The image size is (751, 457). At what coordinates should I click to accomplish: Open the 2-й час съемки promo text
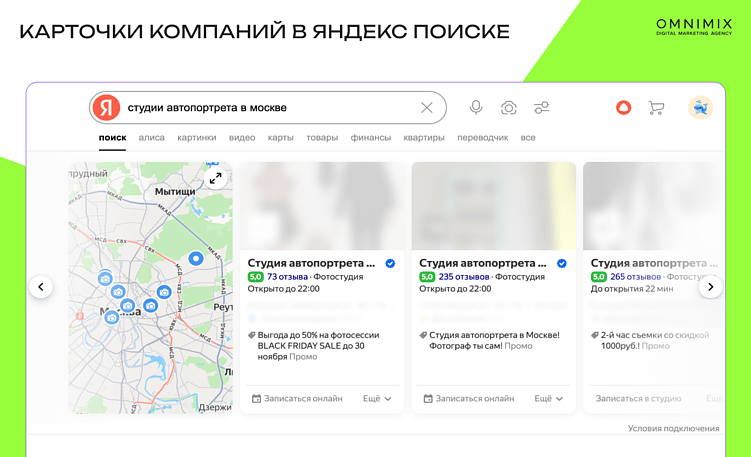655,341
